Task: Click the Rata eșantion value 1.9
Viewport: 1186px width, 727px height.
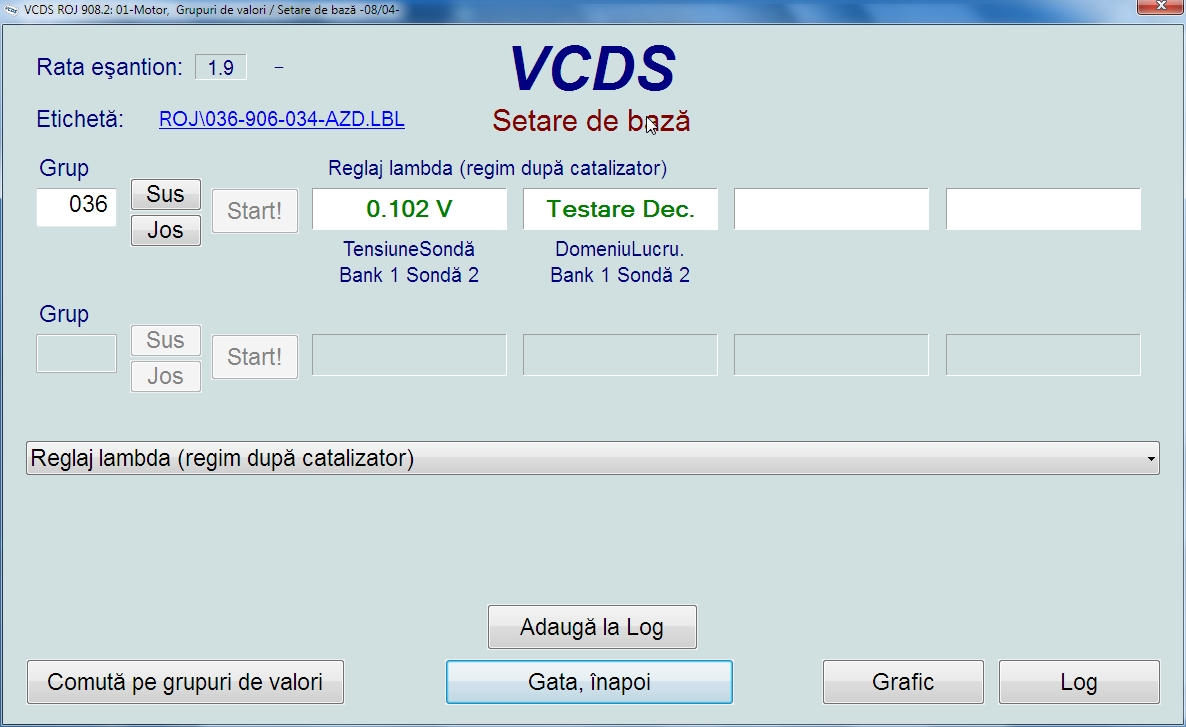Action: [221, 67]
